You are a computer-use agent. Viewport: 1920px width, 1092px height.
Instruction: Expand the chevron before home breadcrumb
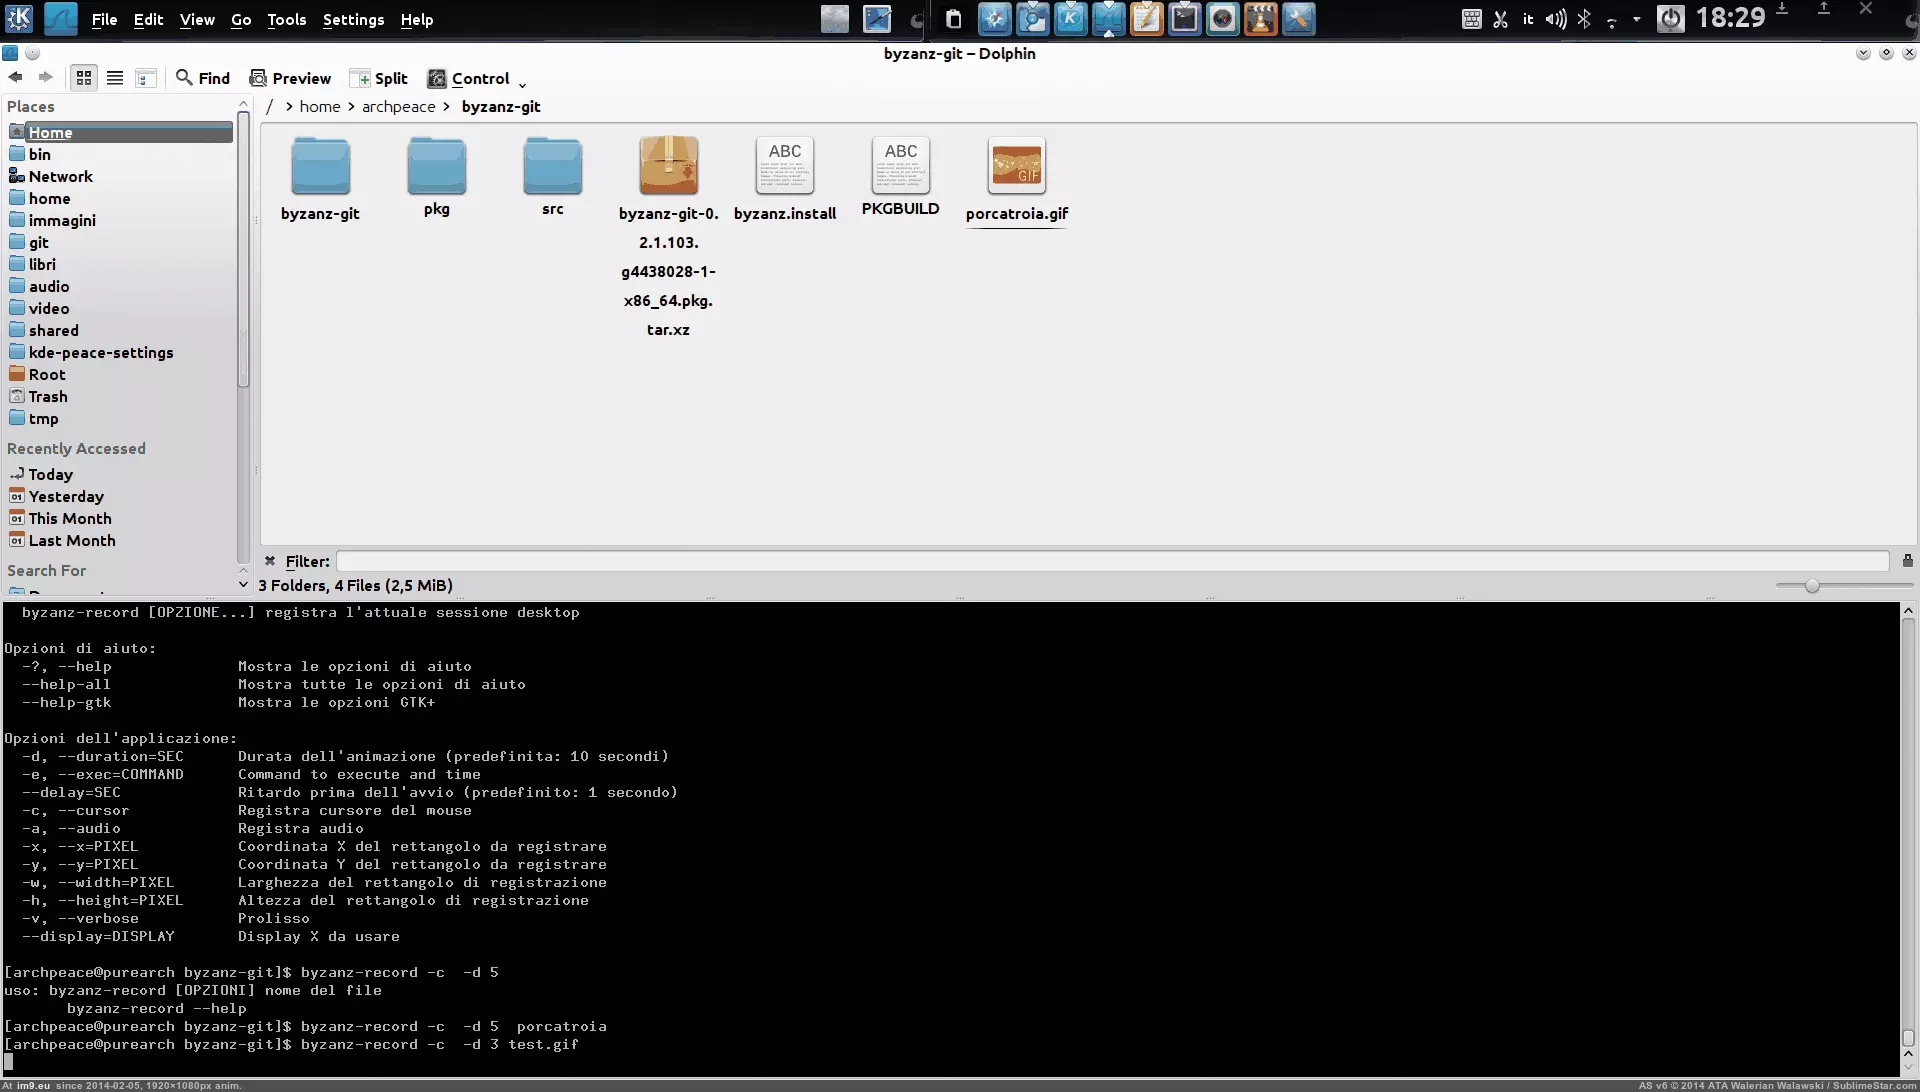click(289, 106)
